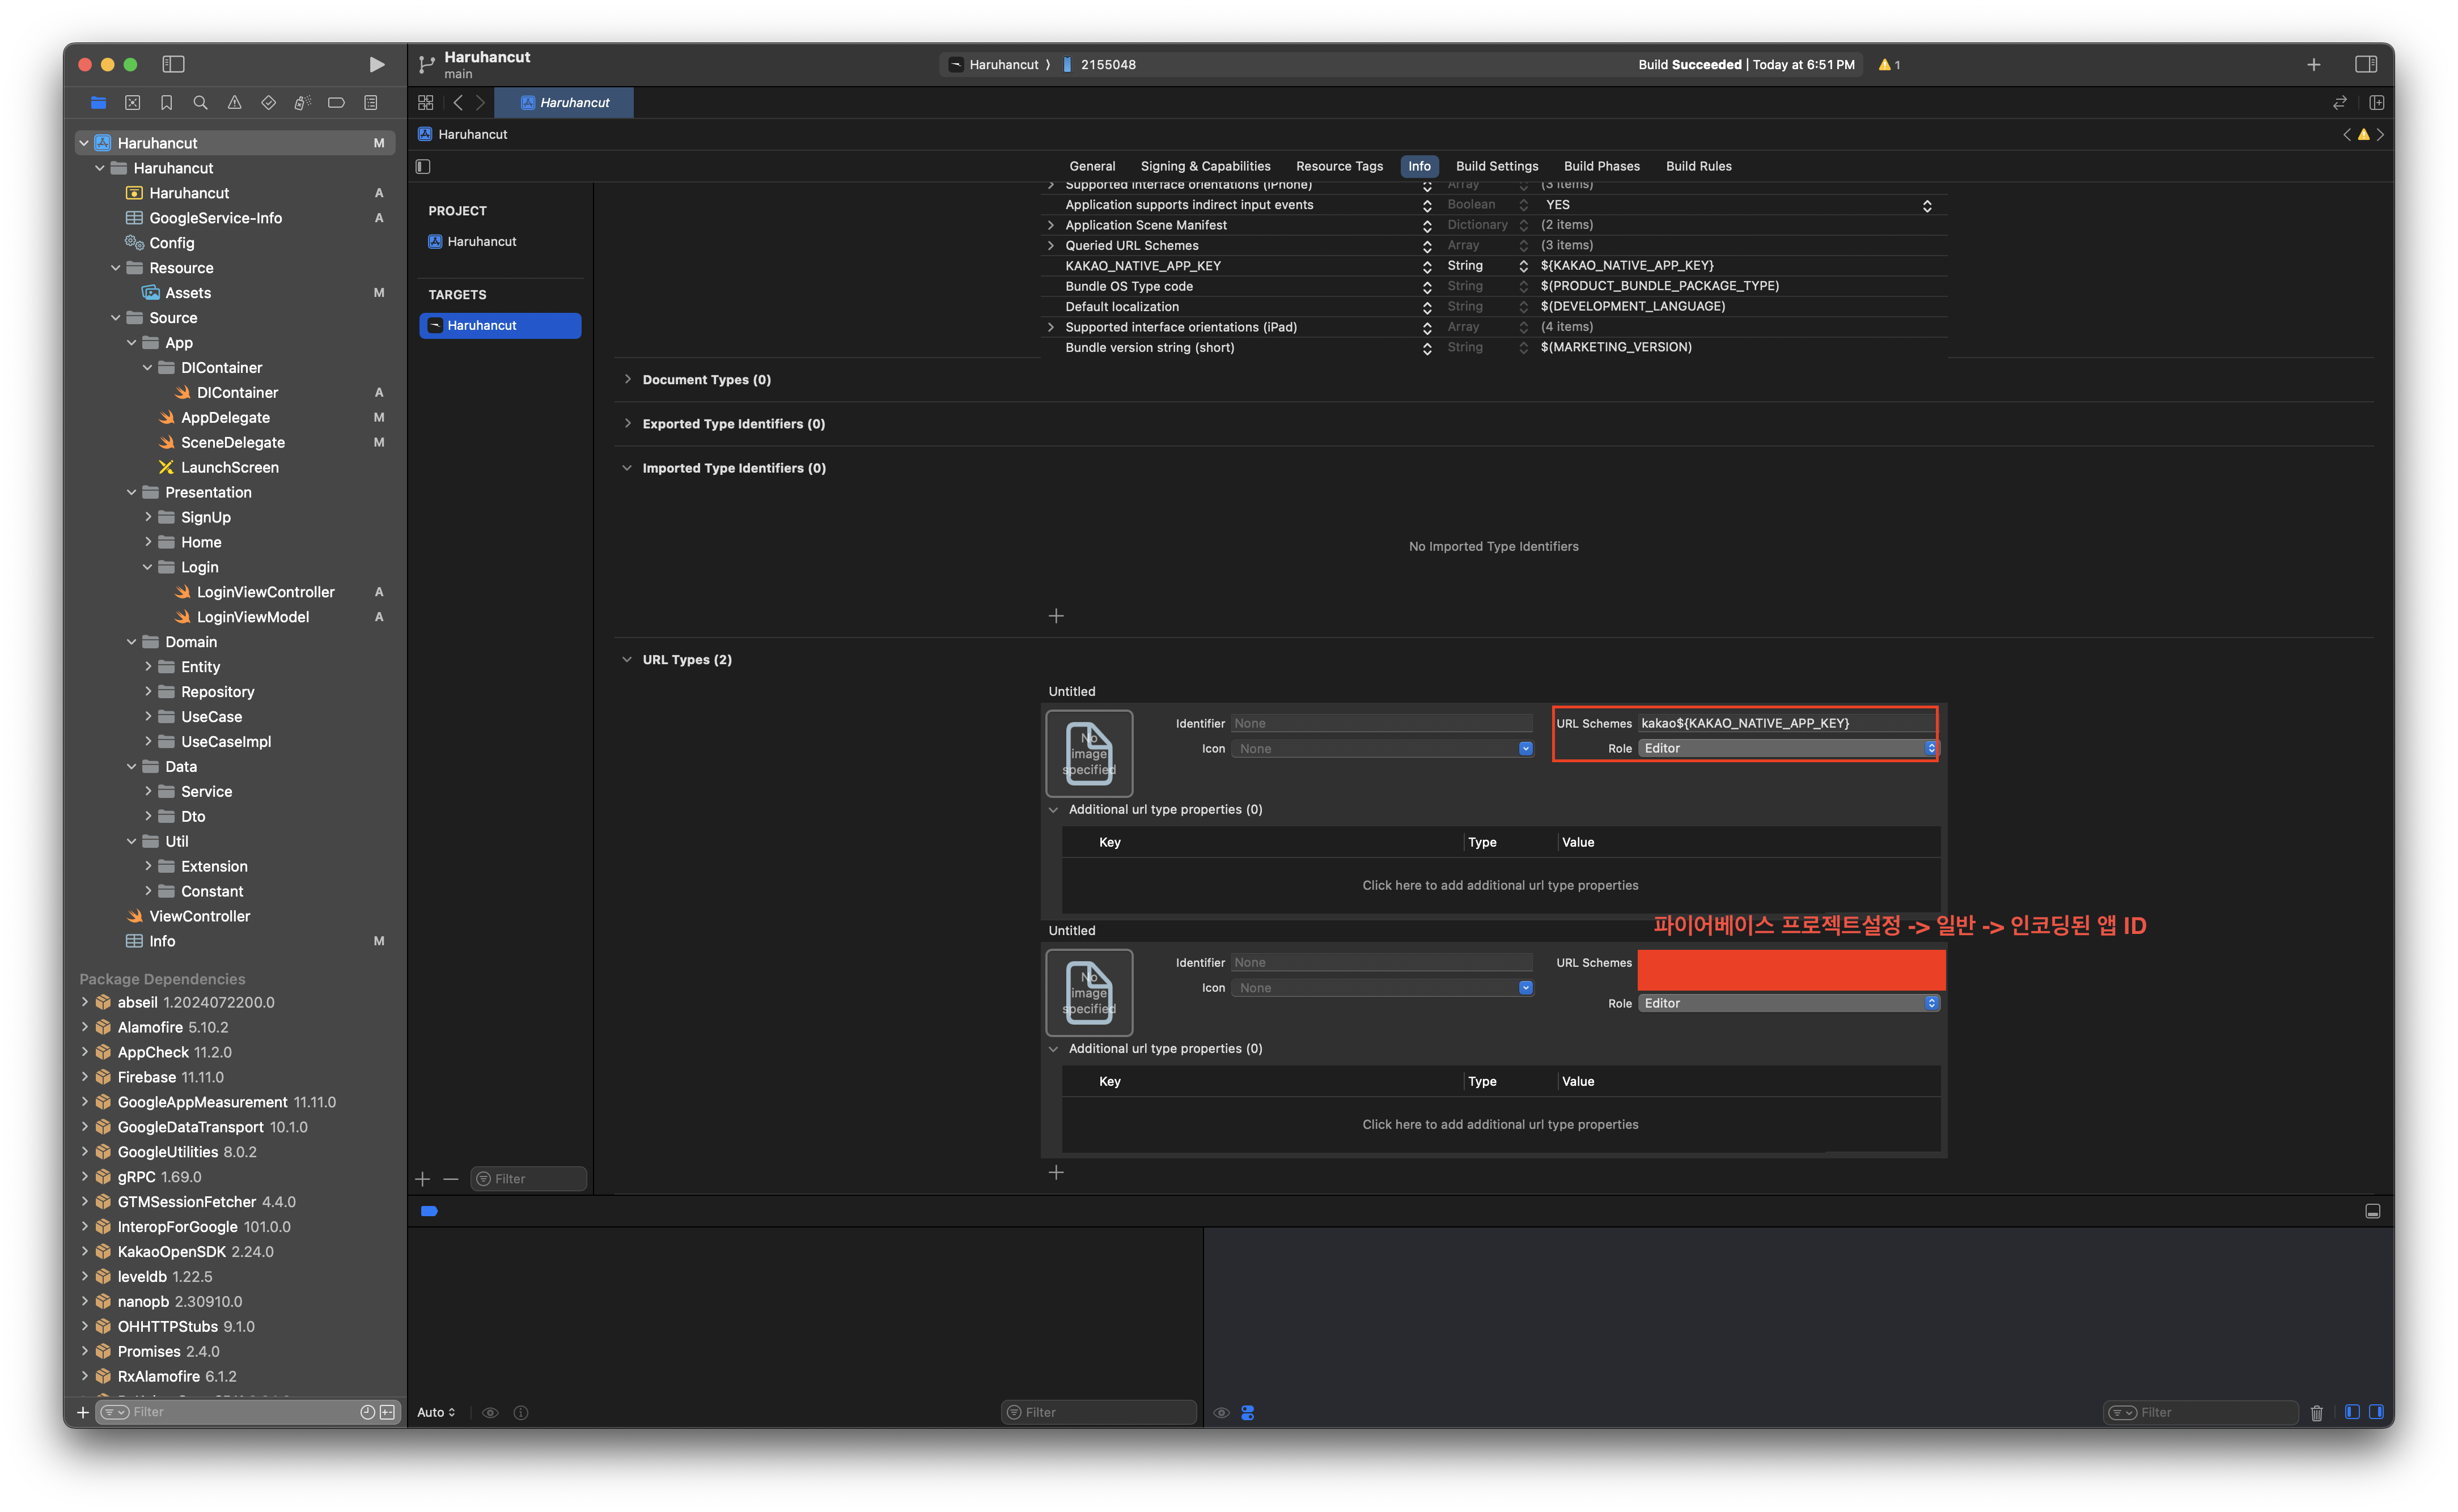Expand KakaoOpenSDK package dependency
Viewport: 2458px width, 1512px height.
click(x=85, y=1251)
